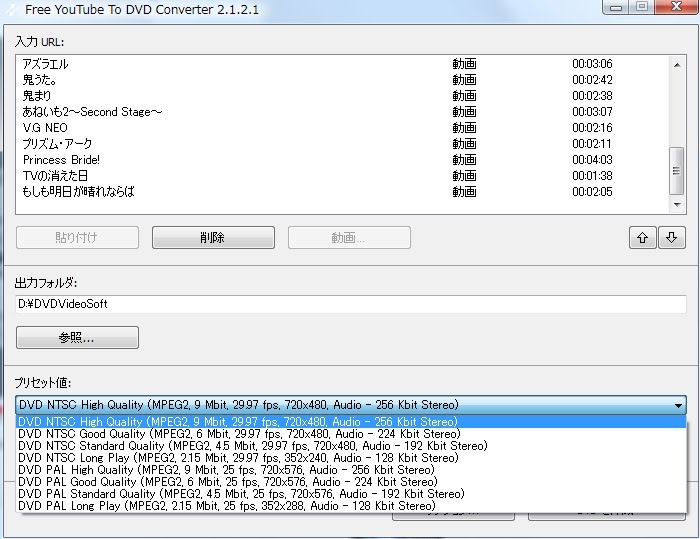Select the V.G NEO list row

[343, 128]
